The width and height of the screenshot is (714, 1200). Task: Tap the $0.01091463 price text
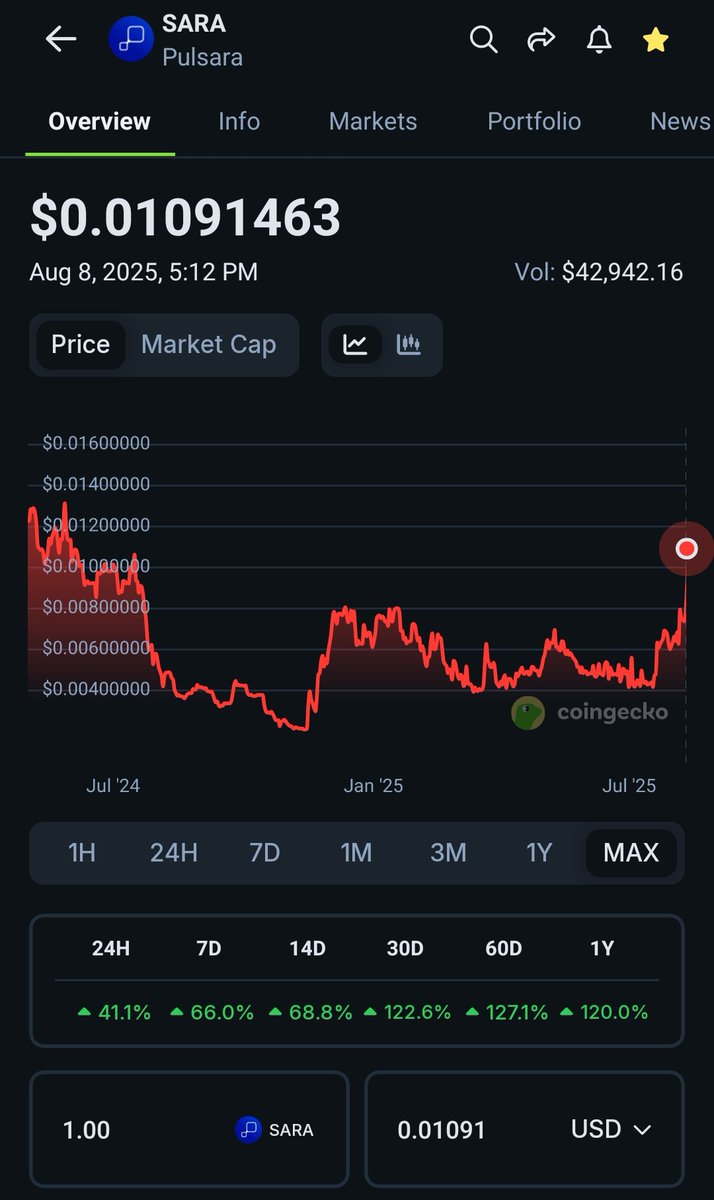[x=185, y=217]
